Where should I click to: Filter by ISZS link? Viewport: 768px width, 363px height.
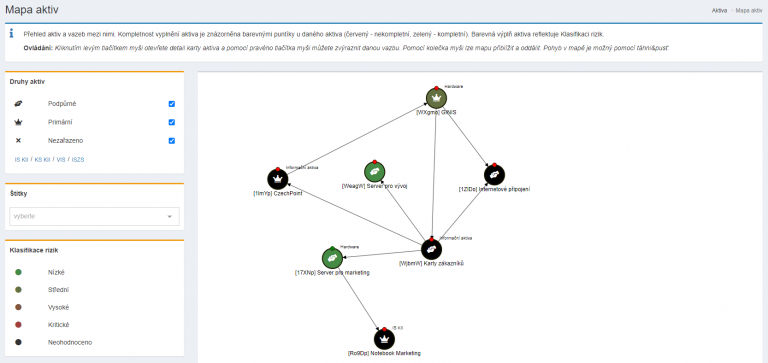point(78,160)
